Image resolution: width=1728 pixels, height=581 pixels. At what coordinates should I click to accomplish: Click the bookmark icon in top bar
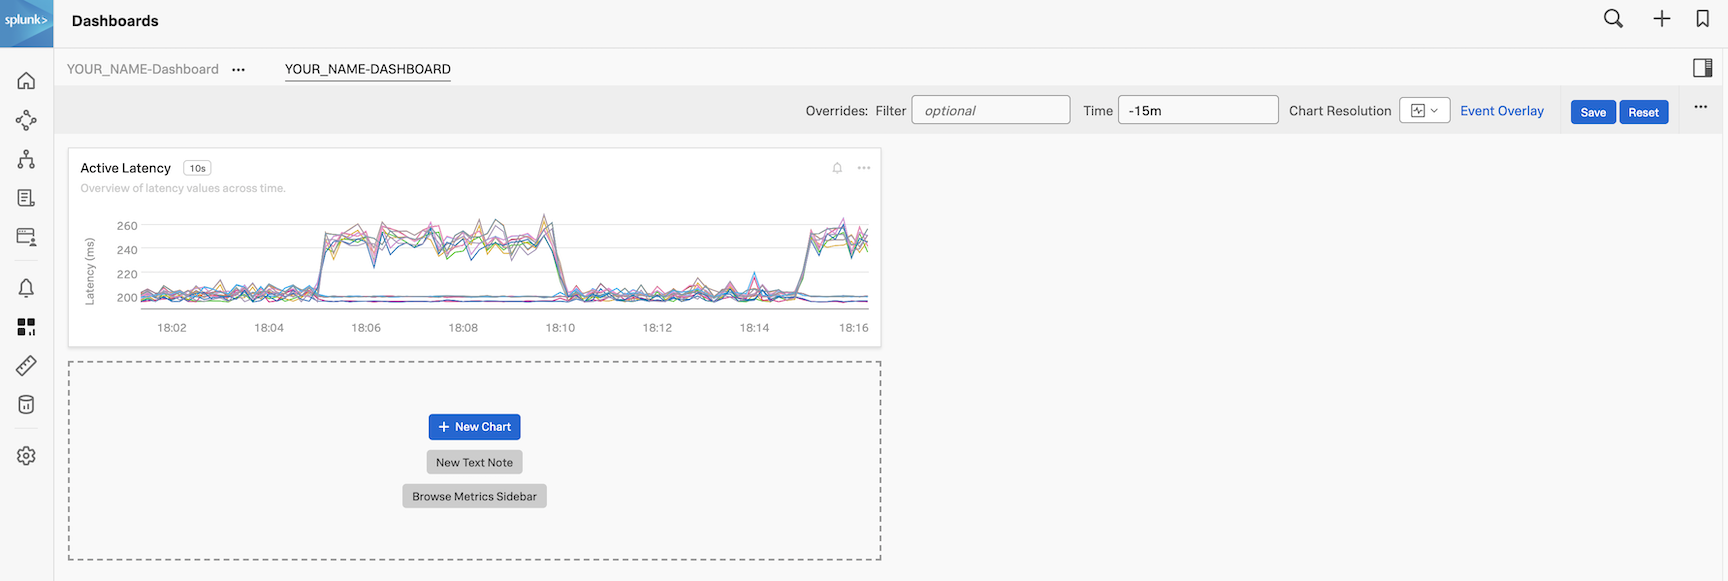click(x=1702, y=19)
